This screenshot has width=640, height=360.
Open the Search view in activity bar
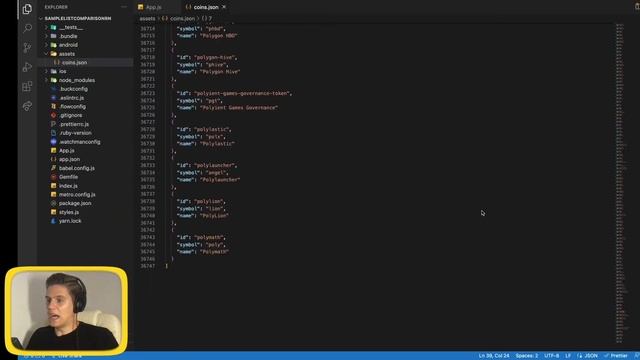[x=27, y=28]
